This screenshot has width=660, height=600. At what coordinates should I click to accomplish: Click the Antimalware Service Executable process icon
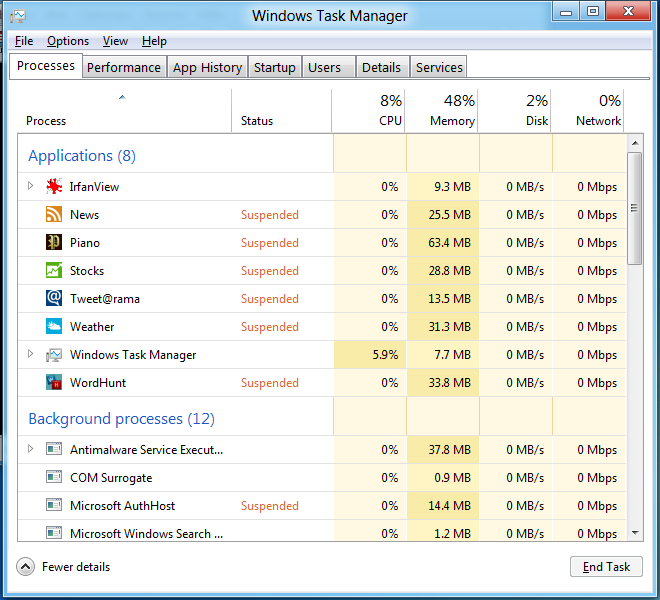54,449
